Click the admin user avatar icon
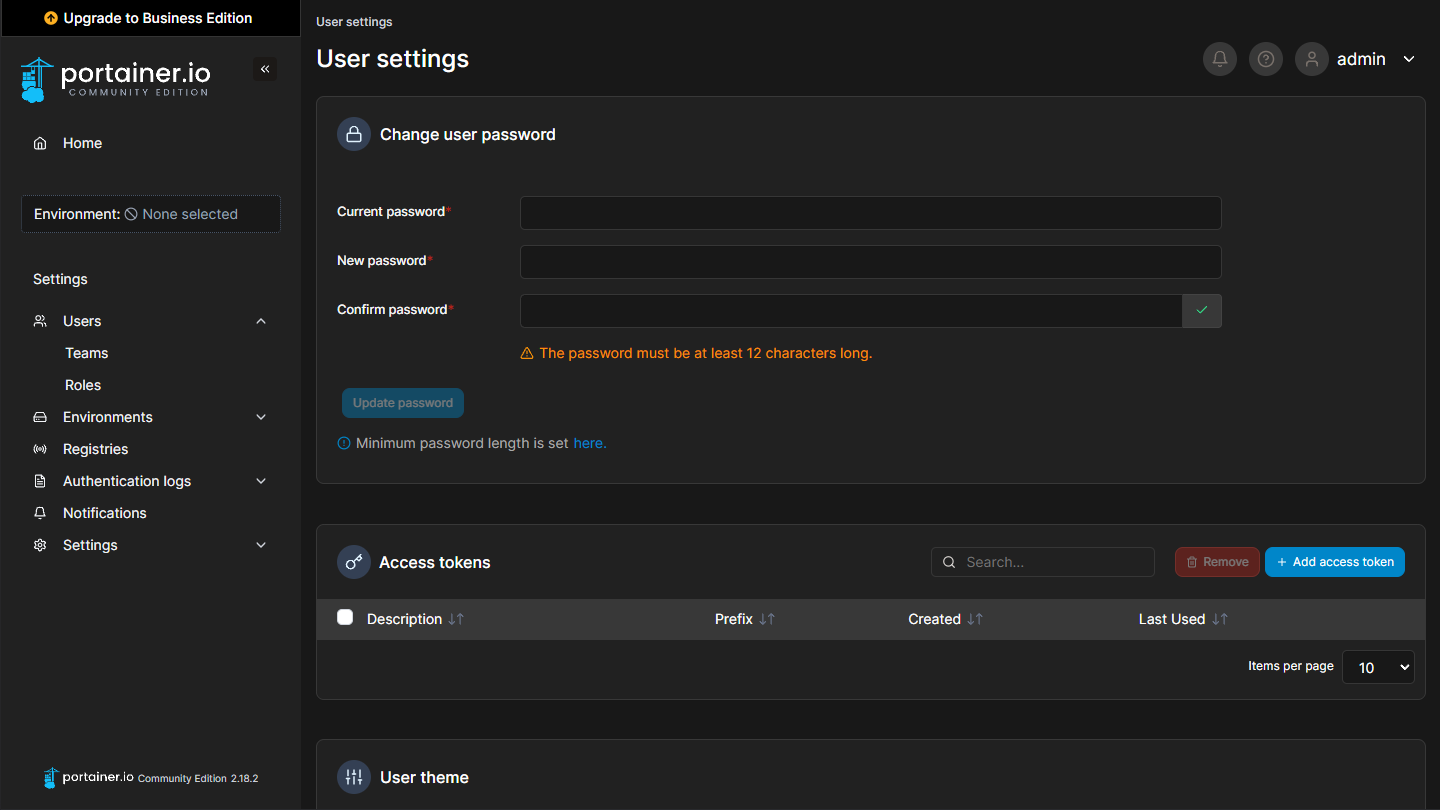Image resolution: width=1440 pixels, height=810 pixels. [x=1311, y=59]
